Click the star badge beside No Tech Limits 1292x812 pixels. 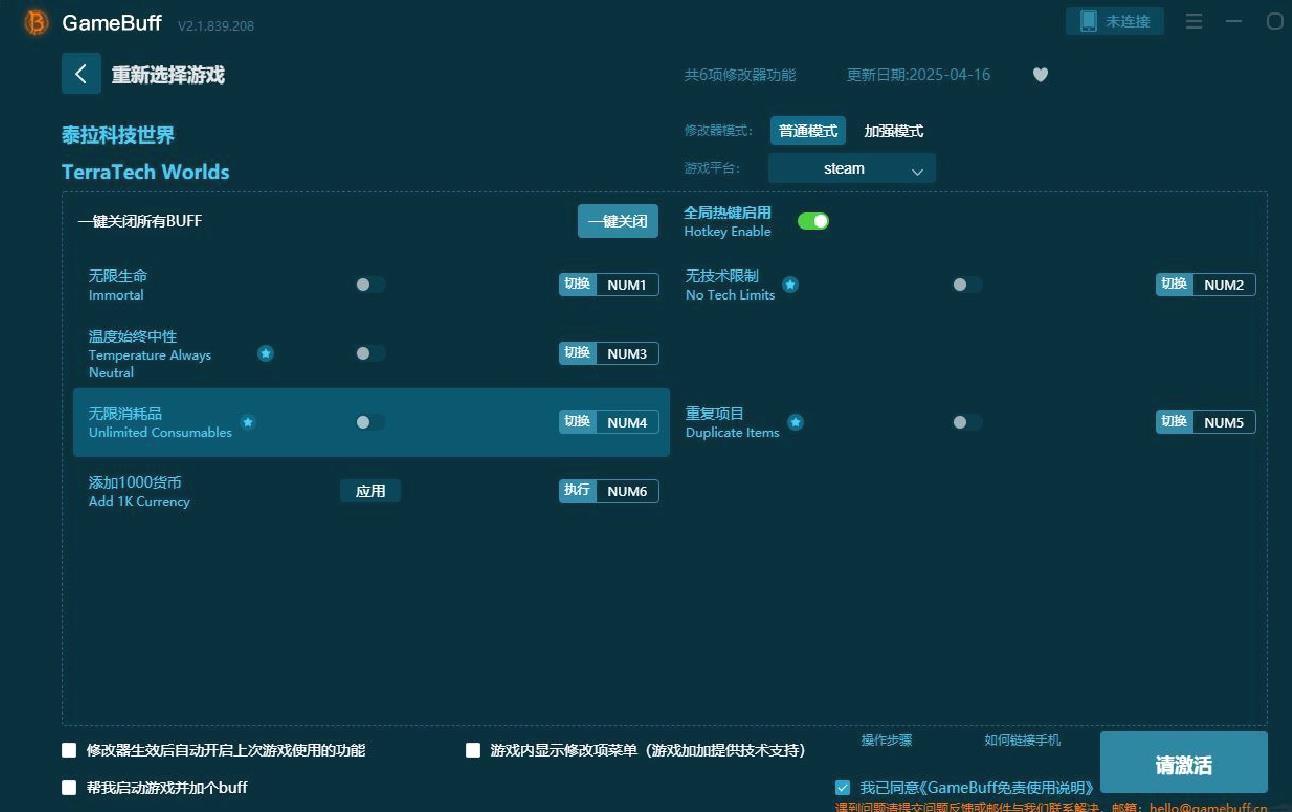coord(790,285)
